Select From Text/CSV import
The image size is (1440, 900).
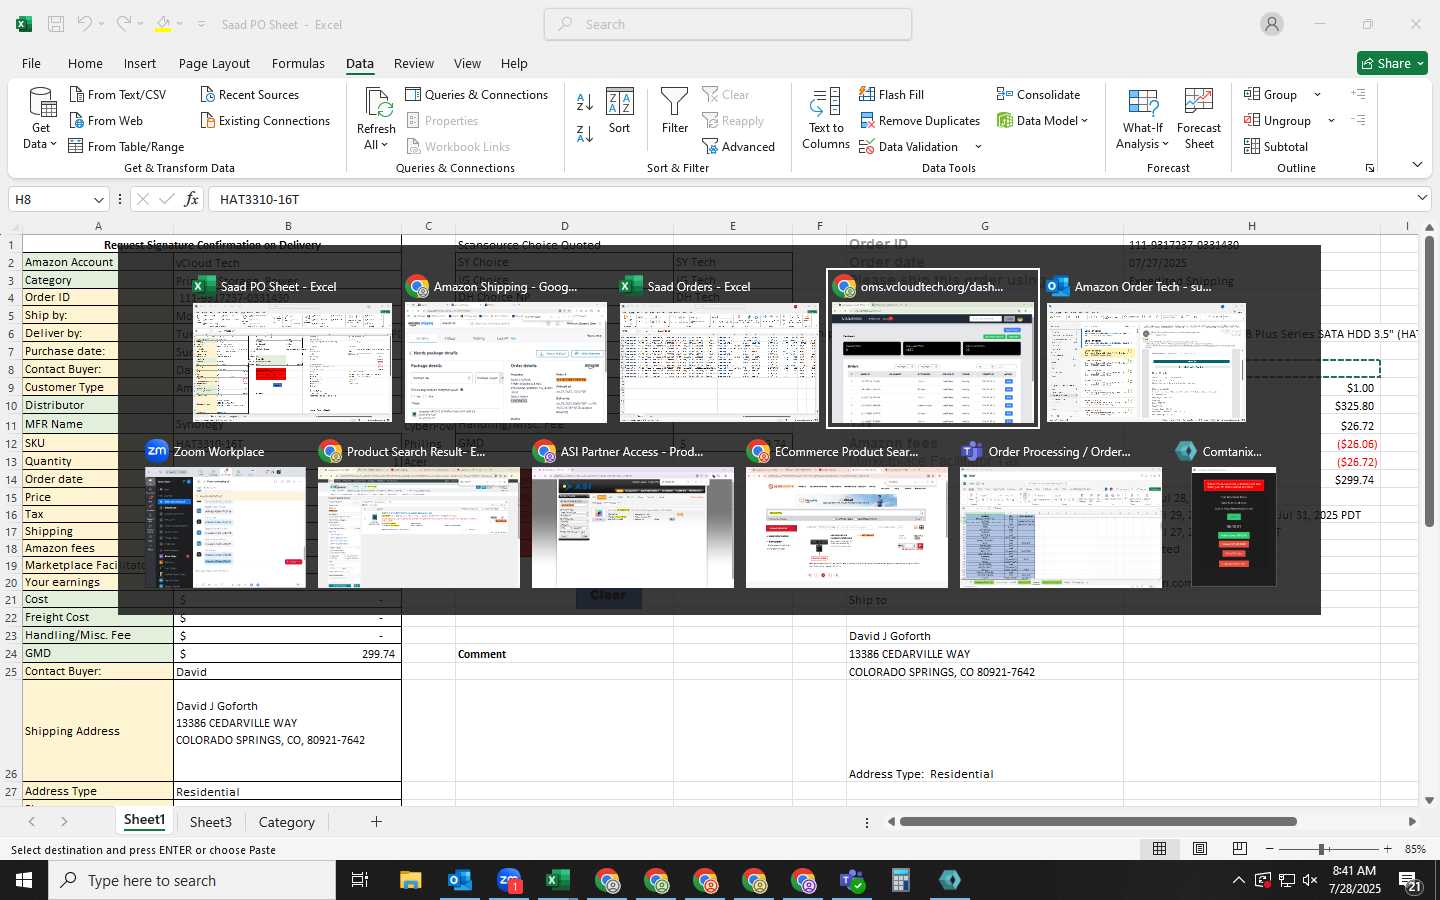click(x=117, y=95)
